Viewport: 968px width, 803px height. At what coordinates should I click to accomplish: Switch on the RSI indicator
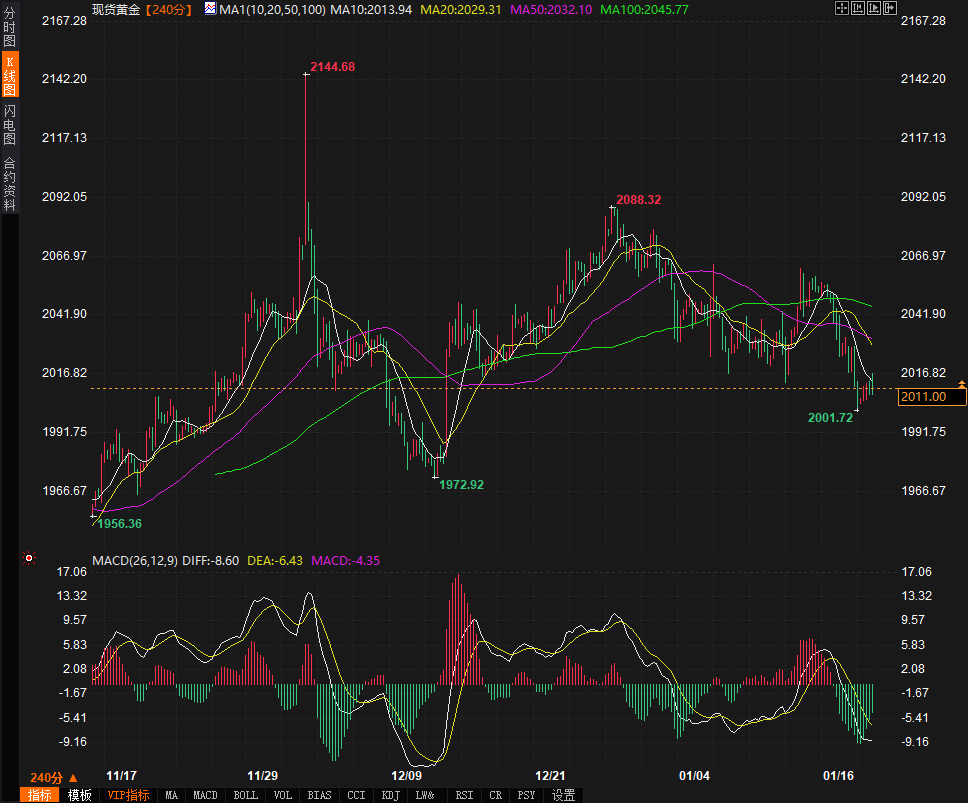click(x=464, y=795)
